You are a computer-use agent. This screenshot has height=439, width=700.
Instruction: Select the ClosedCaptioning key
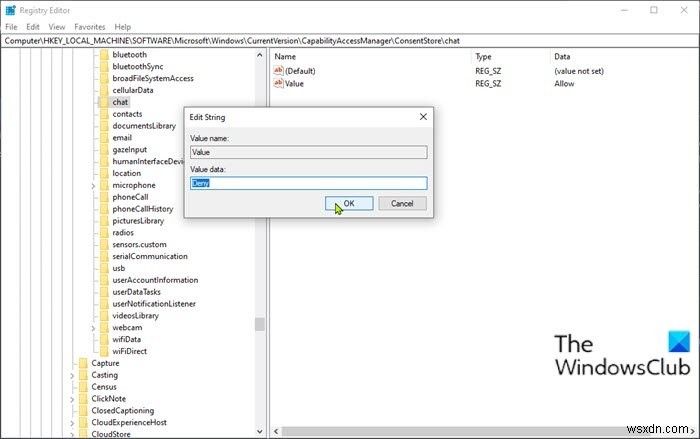coord(123,410)
